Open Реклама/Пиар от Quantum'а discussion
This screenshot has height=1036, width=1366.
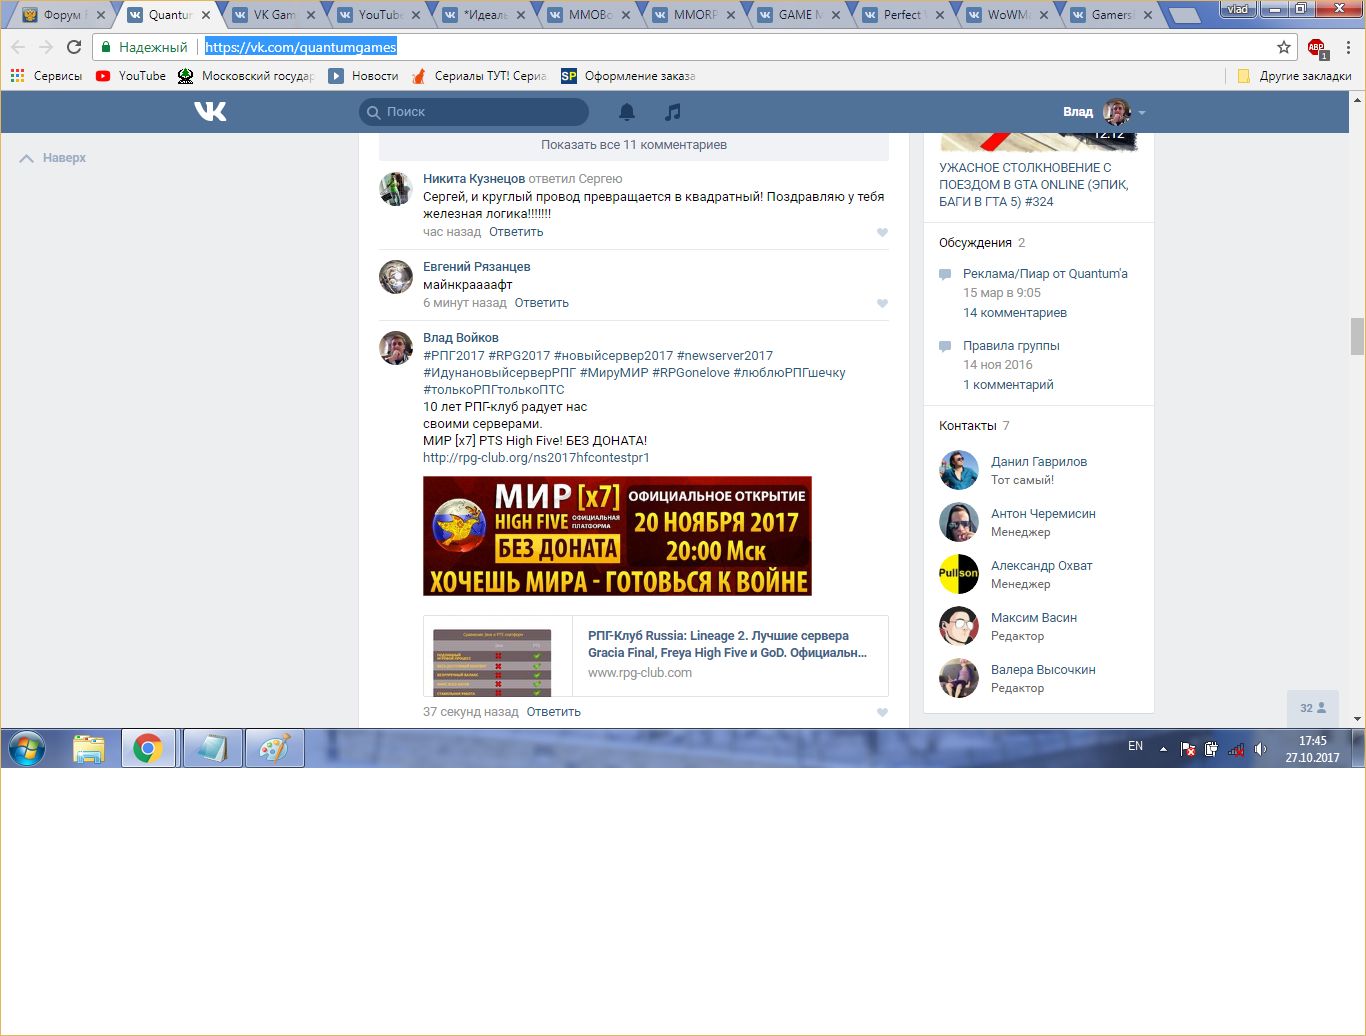pos(1045,274)
